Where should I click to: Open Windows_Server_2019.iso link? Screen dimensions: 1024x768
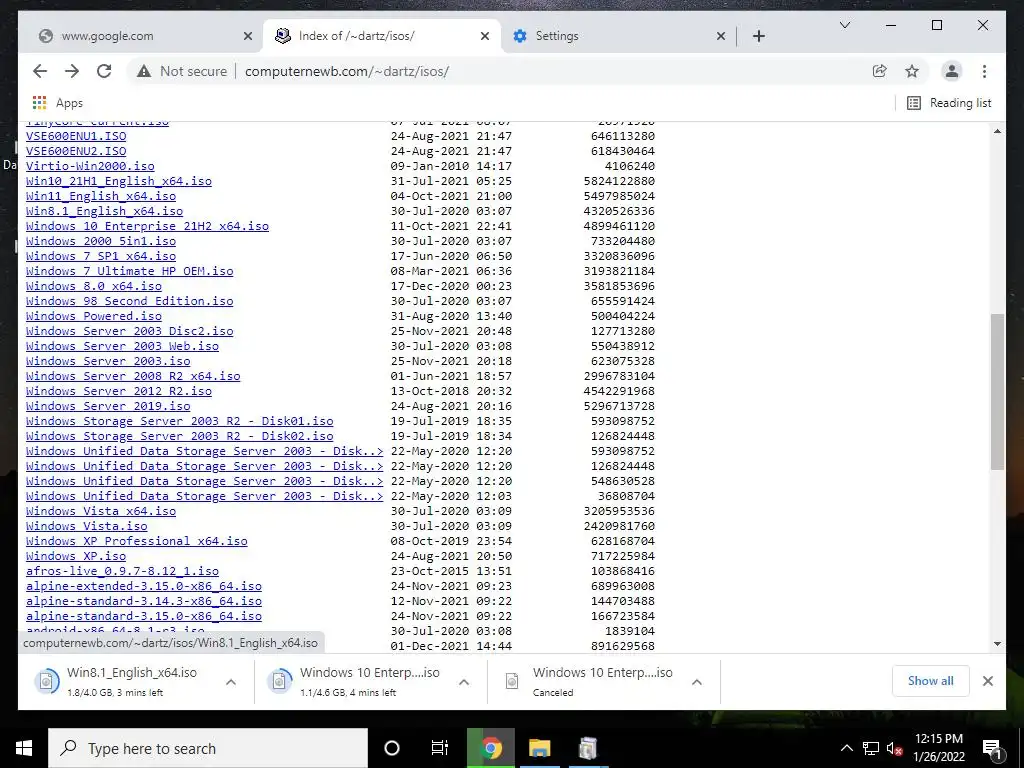[108, 406]
